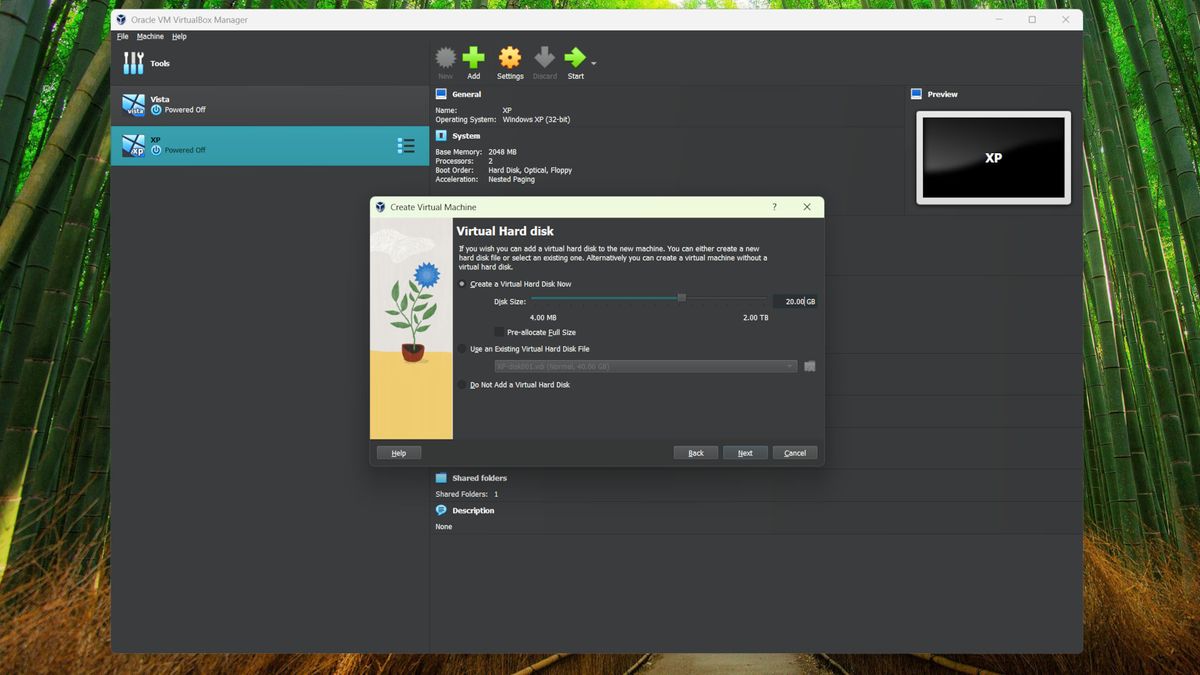Click the hard disk file chooser icon
Image resolution: width=1200 pixels, height=675 pixels.
click(x=810, y=366)
